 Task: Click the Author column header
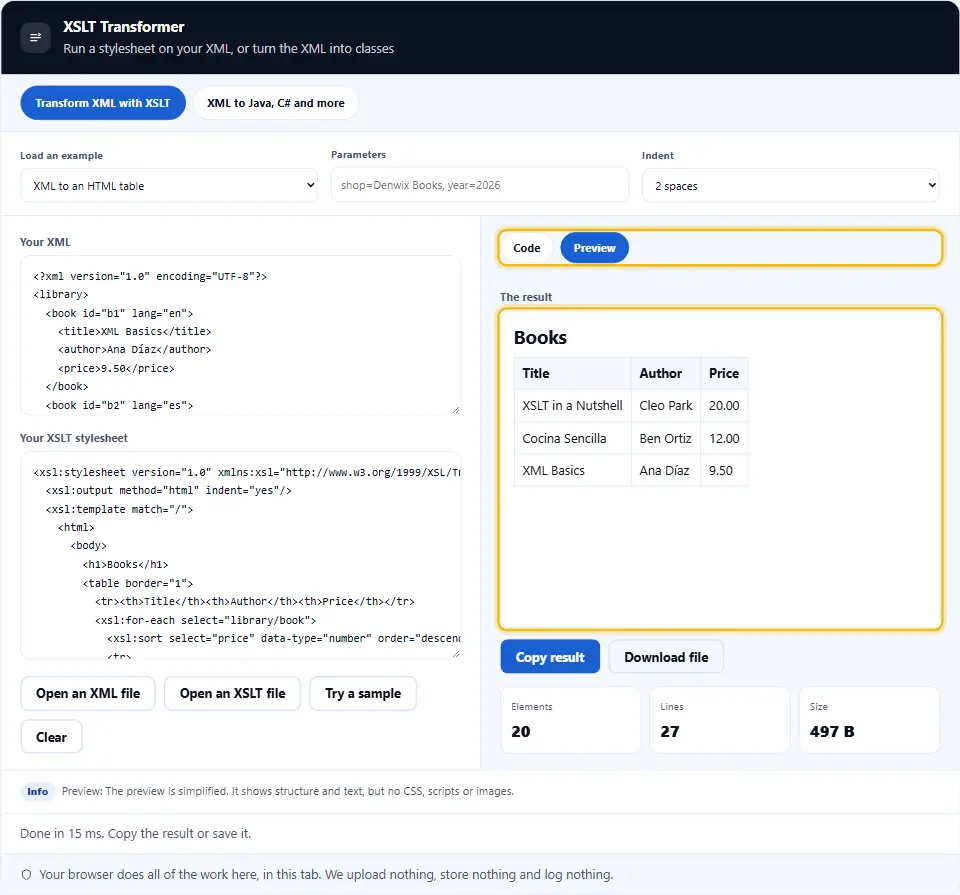666,373
